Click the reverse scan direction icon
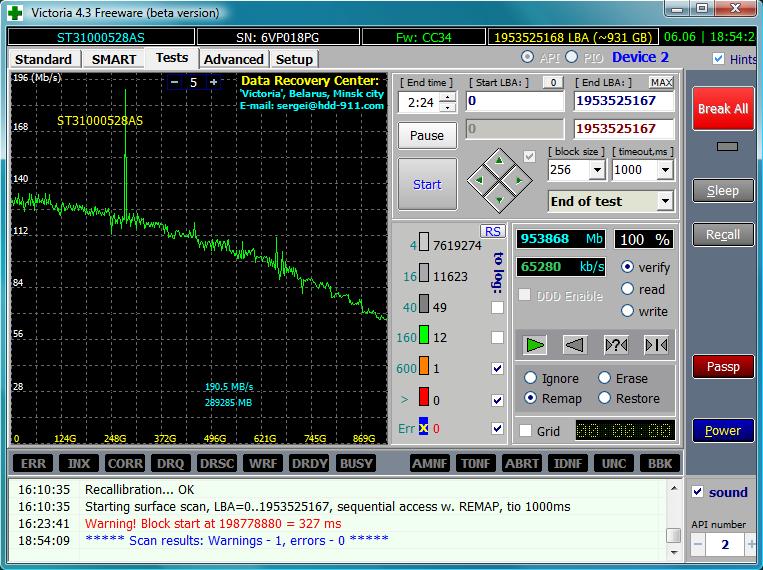This screenshot has height=570, width=763. click(x=575, y=344)
